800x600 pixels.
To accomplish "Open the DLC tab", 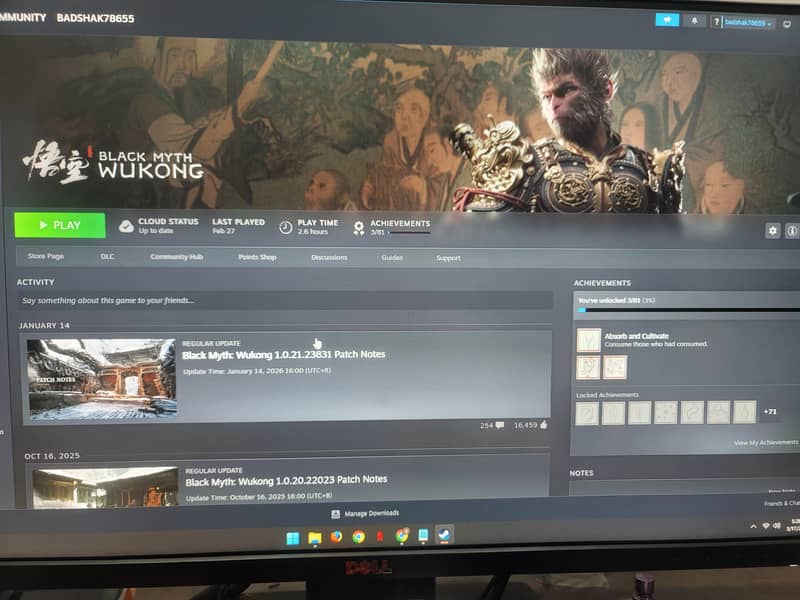I will 107,257.
